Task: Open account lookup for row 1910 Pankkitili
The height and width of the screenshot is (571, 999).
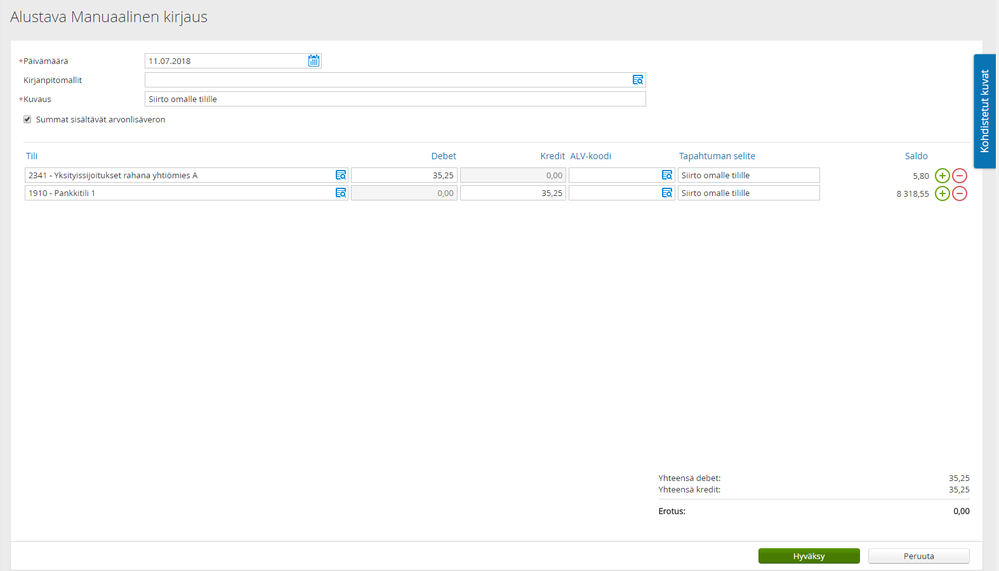Action: (341, 193)
